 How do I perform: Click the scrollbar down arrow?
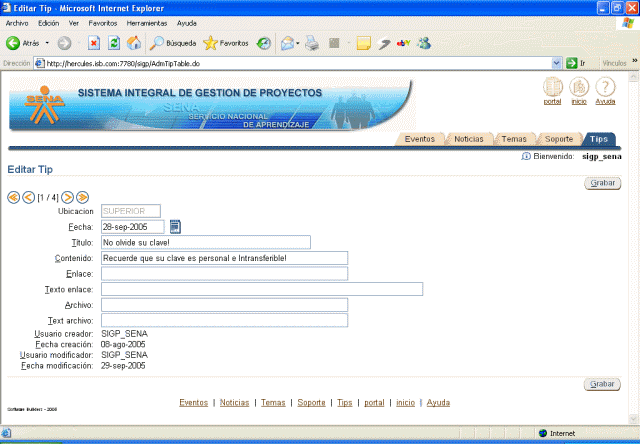[x=633, y=419]
